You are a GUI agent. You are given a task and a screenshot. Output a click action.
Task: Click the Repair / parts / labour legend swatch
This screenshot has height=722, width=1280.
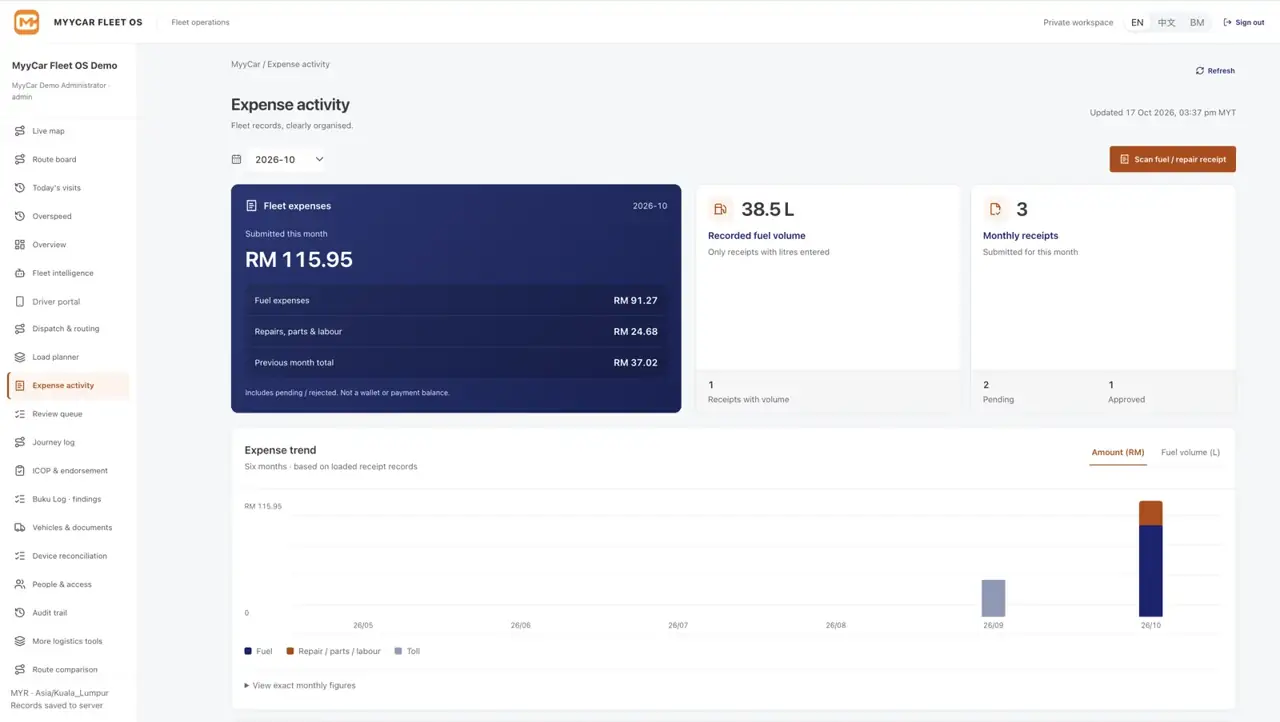pos(290,651)
